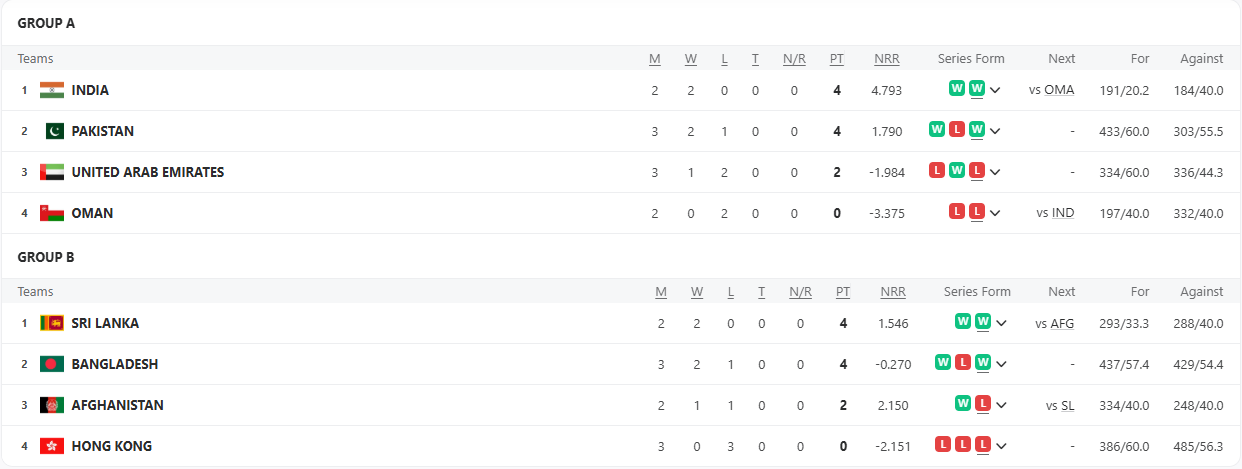
Task: Click the Oman flag icon
Action: click(x=52, y=213)
